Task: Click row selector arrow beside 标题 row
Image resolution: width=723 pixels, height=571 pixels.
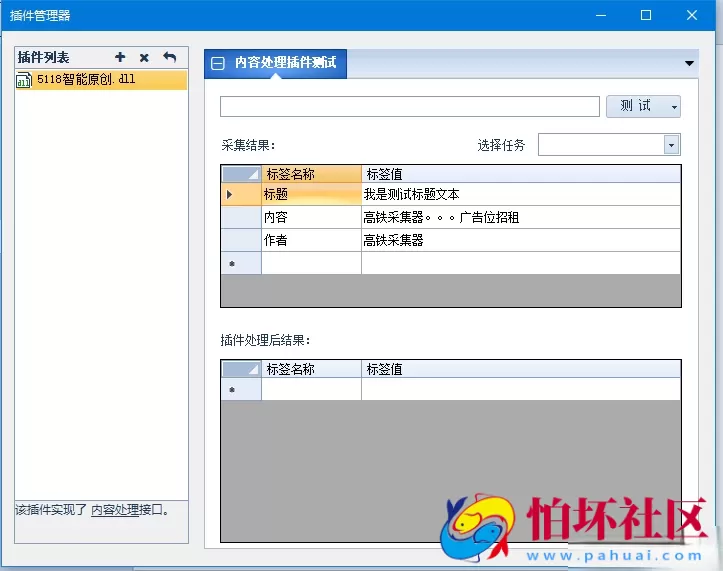Action: click(231, 194)
